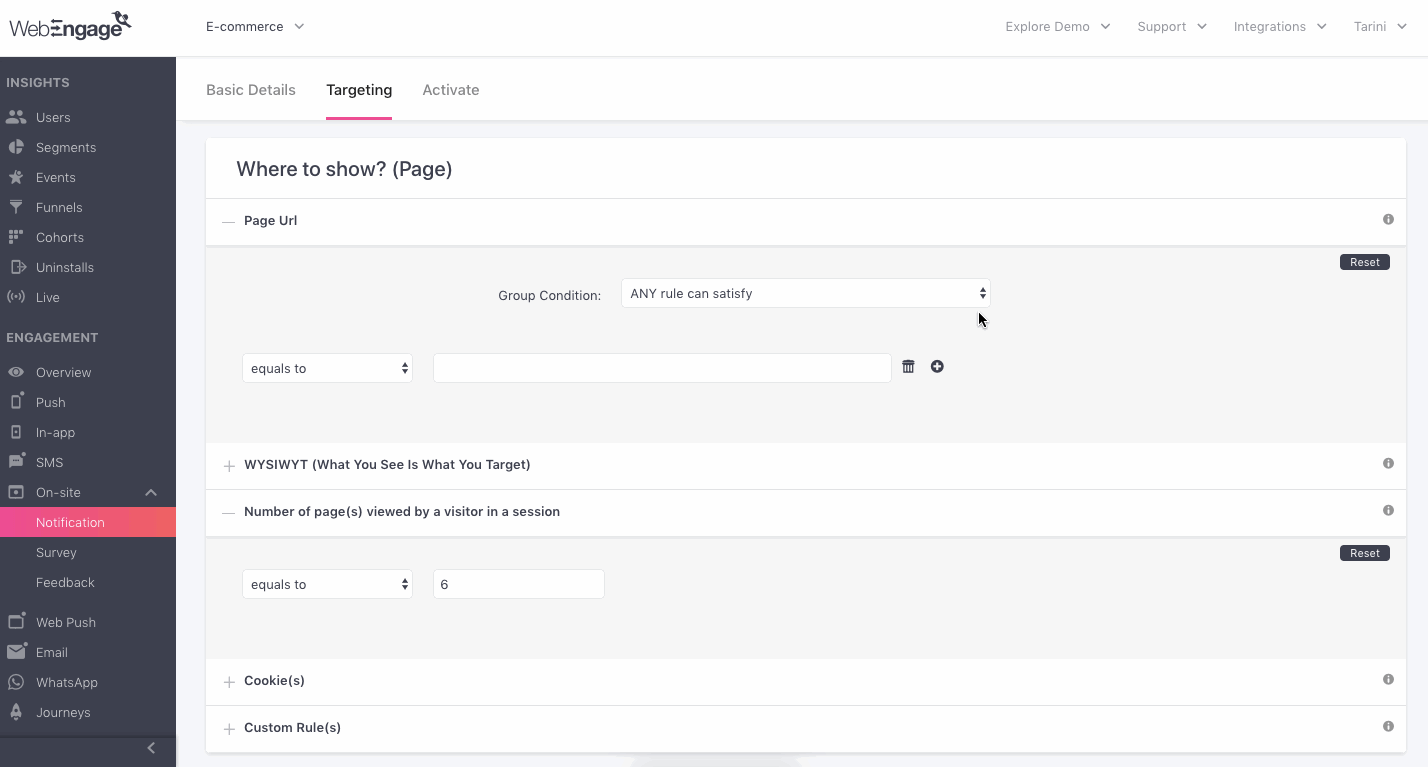Click the Group Condition label
This screenshot has height=767, width=1428.
coord(550,295)
